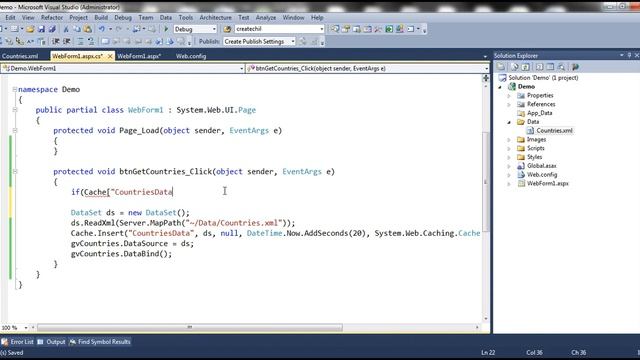Screen dimensions: 640x360
Task: Select WebForm1.aspx in Solution Explorer tree
Action: pyautogui.click(x=547, y=184)
